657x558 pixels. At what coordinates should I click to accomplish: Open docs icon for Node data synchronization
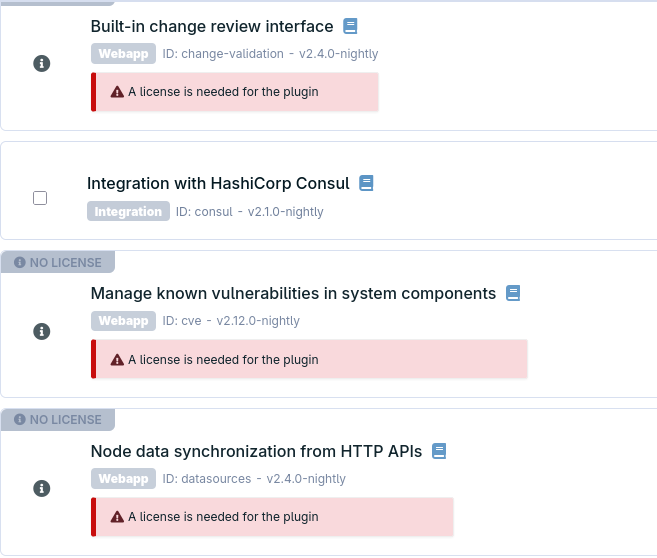click(x=439, y=451)
